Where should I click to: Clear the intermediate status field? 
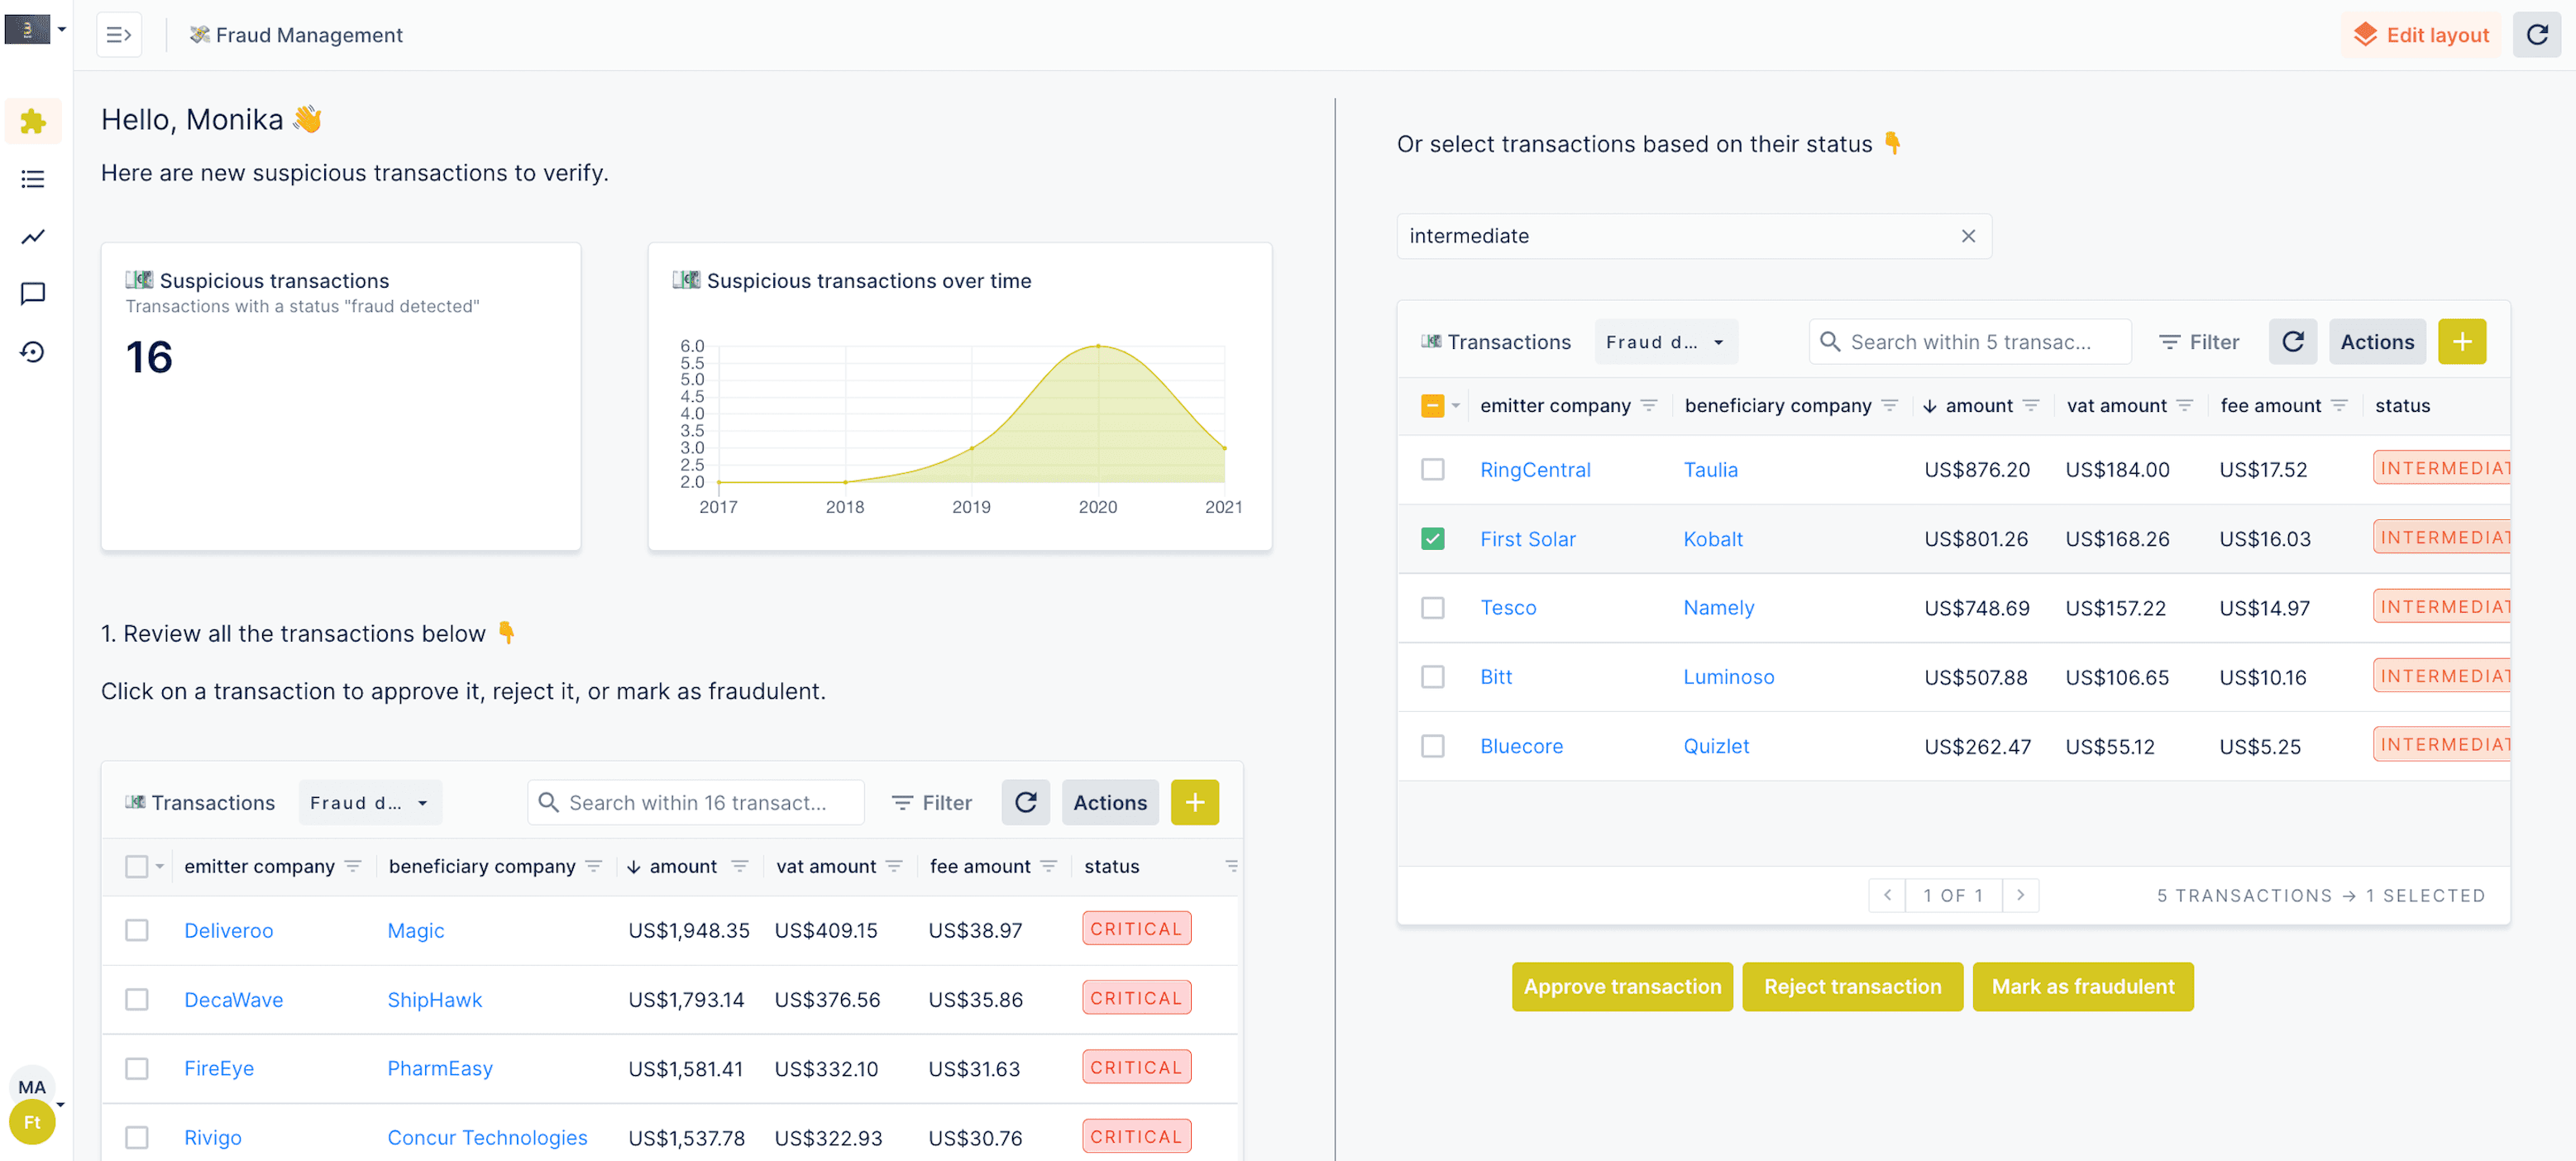click(1968, 236)
